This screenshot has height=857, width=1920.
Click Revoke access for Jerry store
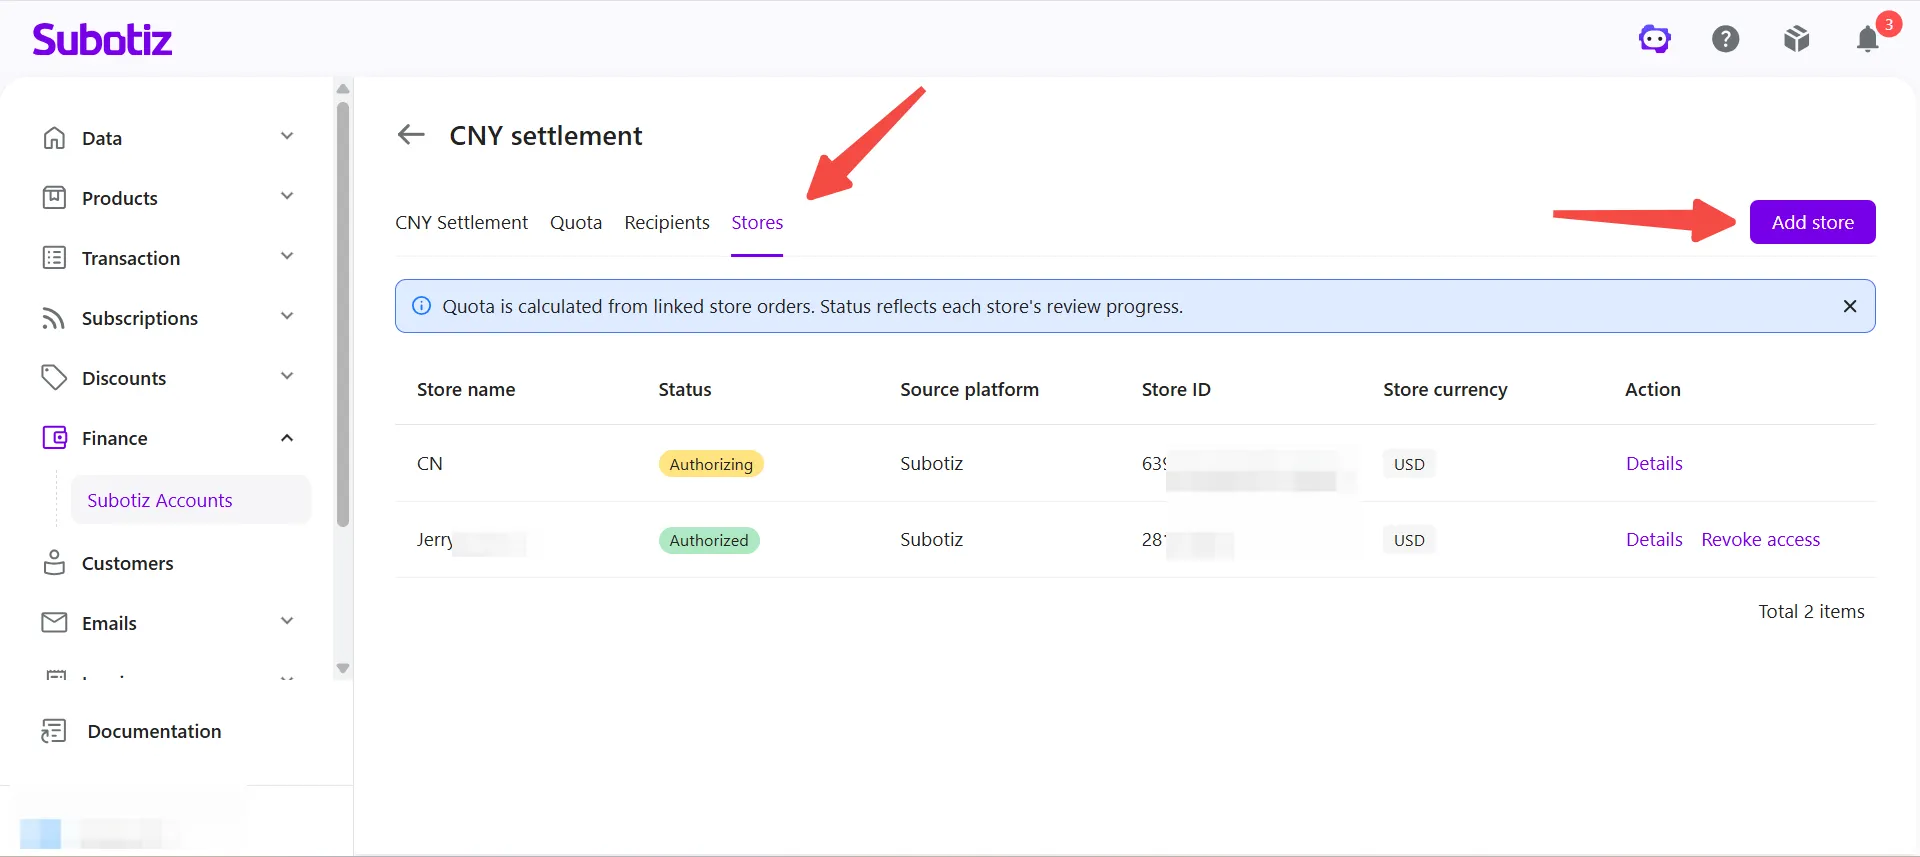(x=1760, y=539)
